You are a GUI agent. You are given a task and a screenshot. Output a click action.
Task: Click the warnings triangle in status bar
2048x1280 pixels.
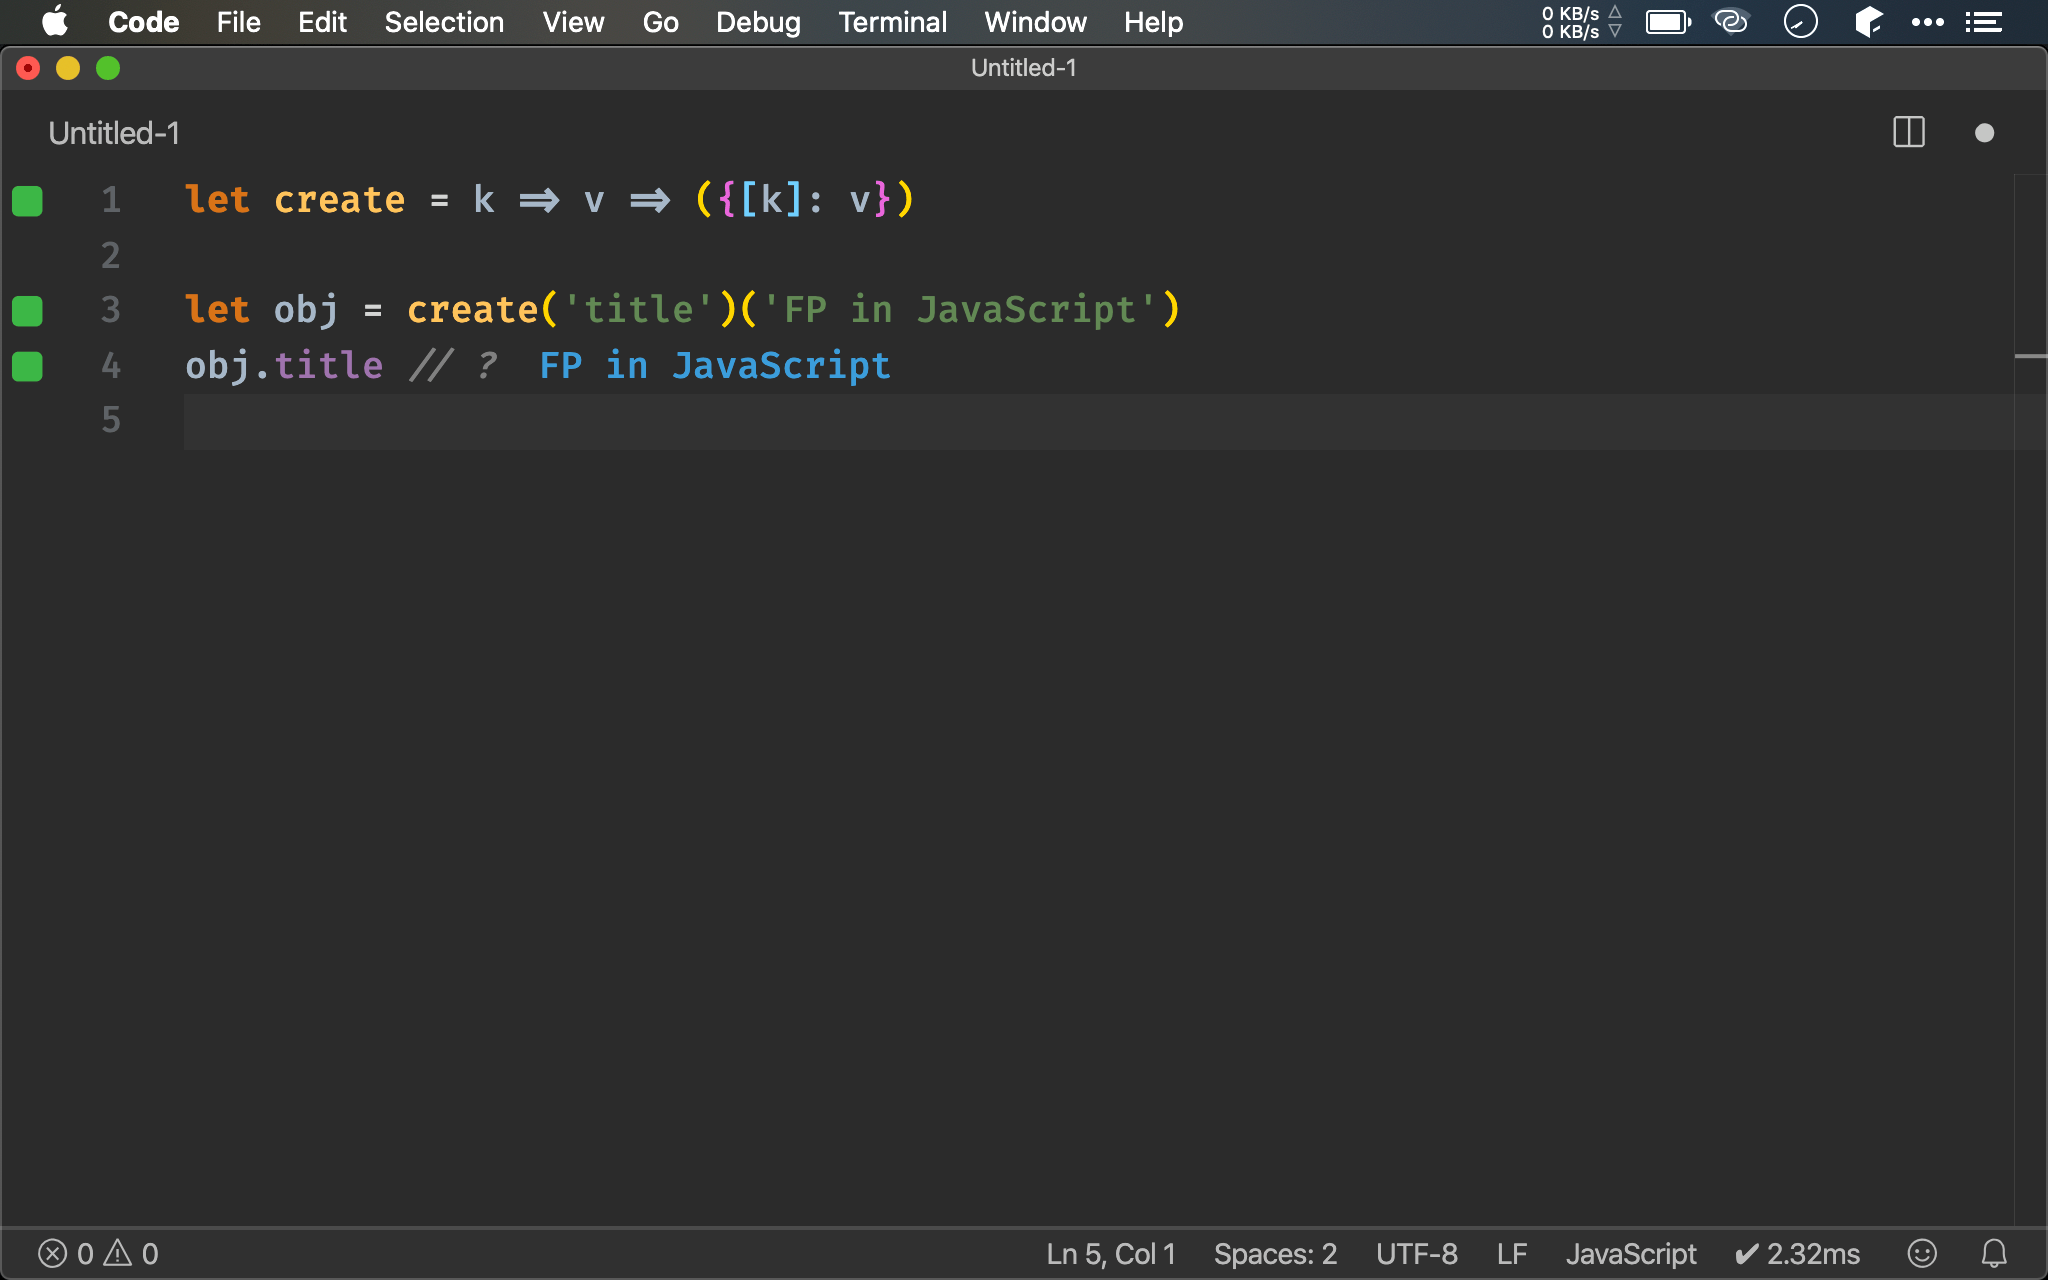pos(118,1252)
